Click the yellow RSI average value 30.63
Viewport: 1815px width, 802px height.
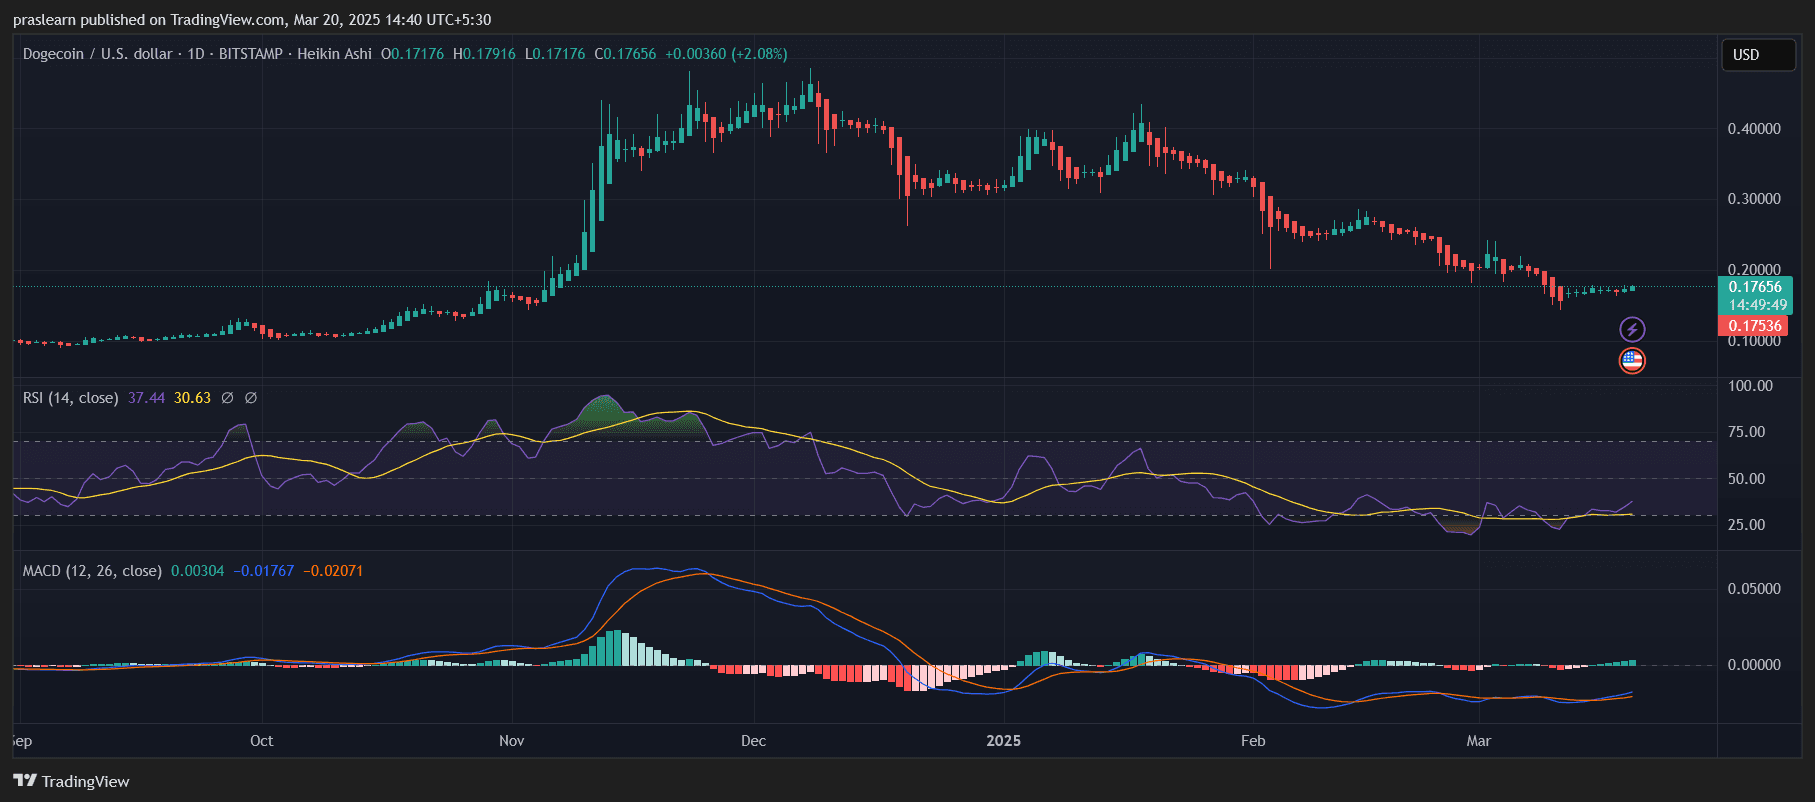click(x=192, y=398)
